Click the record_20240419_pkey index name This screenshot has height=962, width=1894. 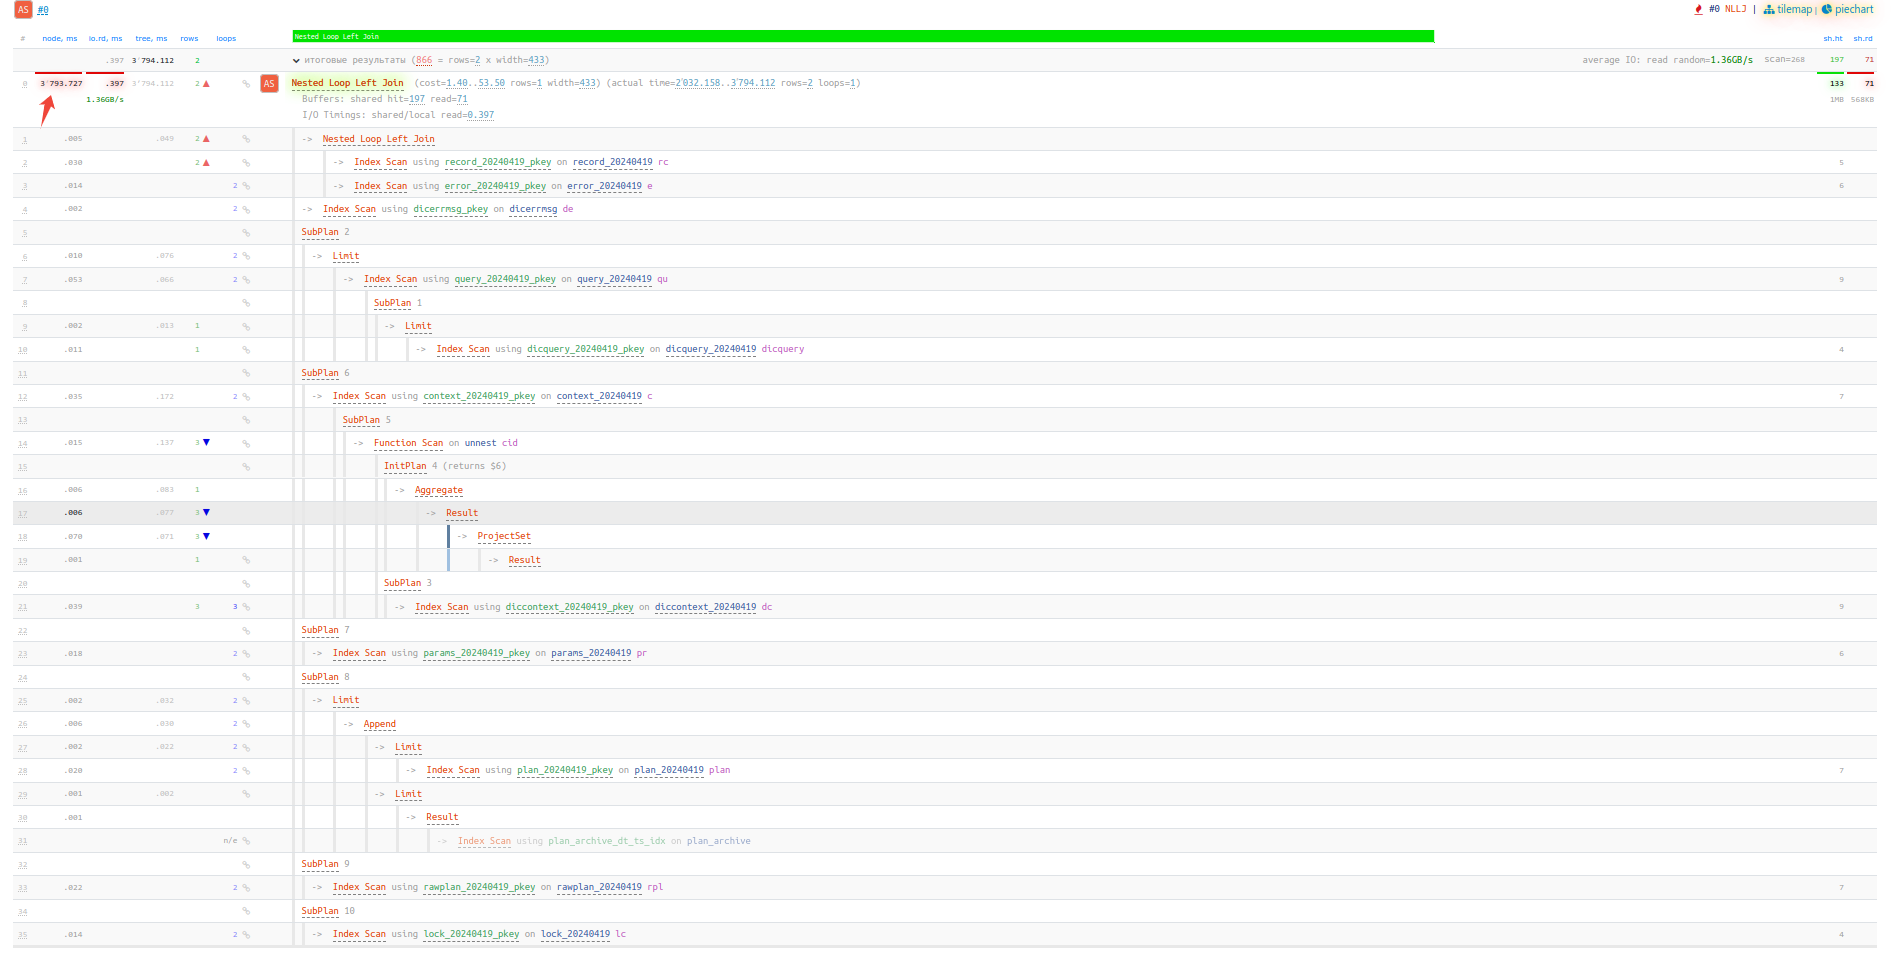[x=498, y=162]
